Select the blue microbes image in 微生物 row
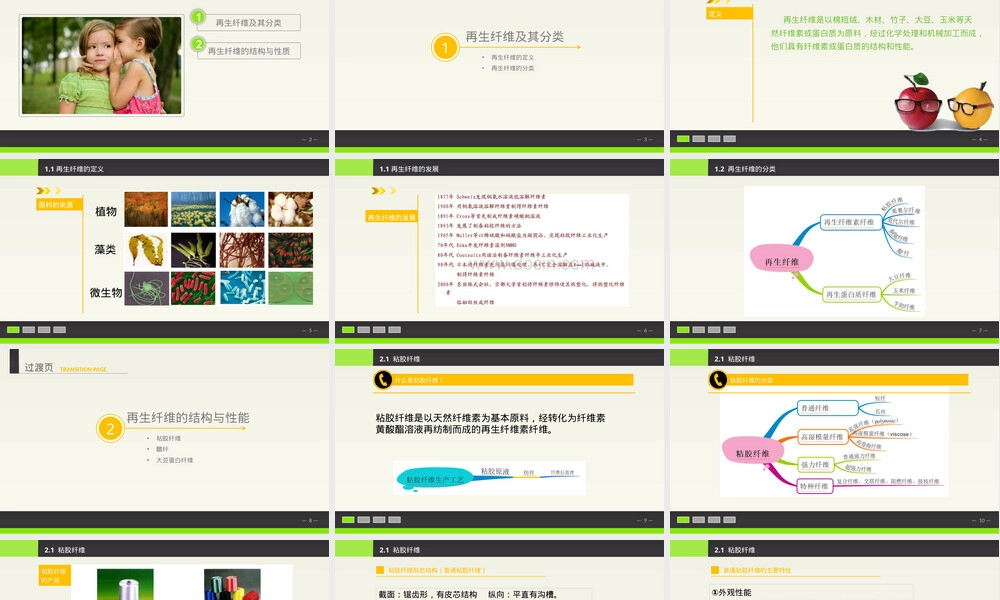This screenshot has width=1000, height=600. tap(242, 288)
